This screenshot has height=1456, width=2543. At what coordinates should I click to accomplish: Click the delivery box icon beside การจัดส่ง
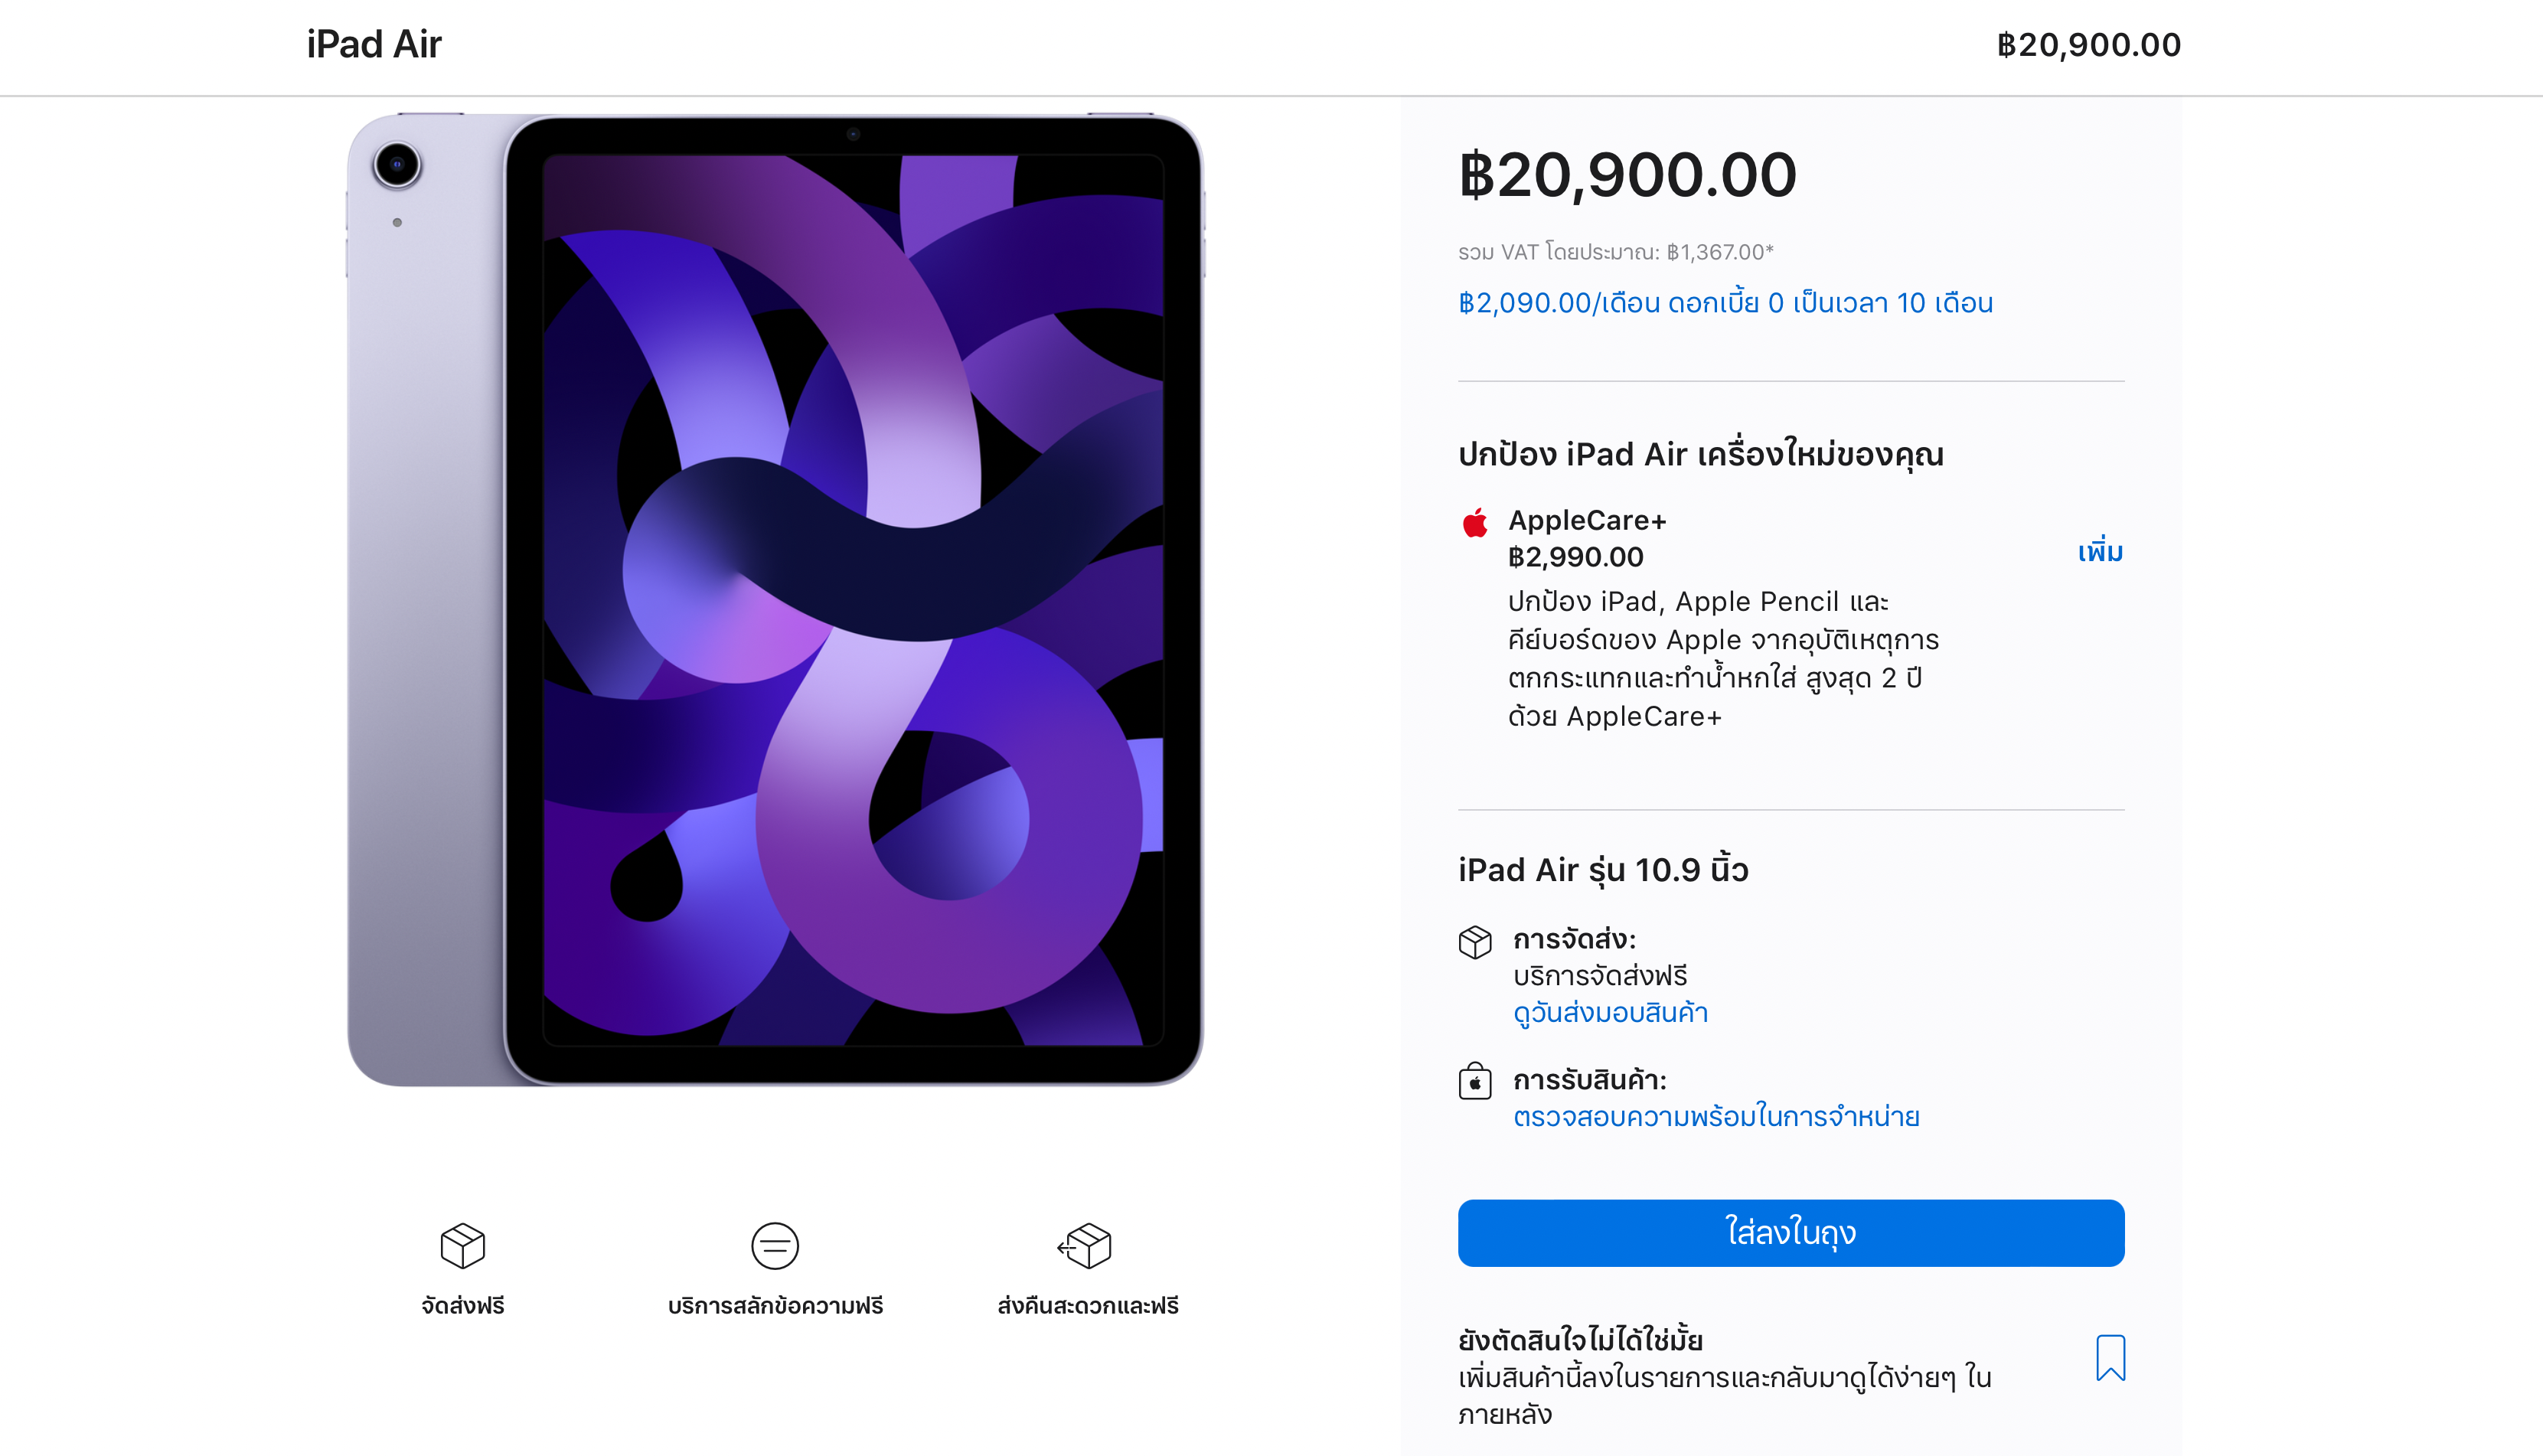pos(1475,942)
